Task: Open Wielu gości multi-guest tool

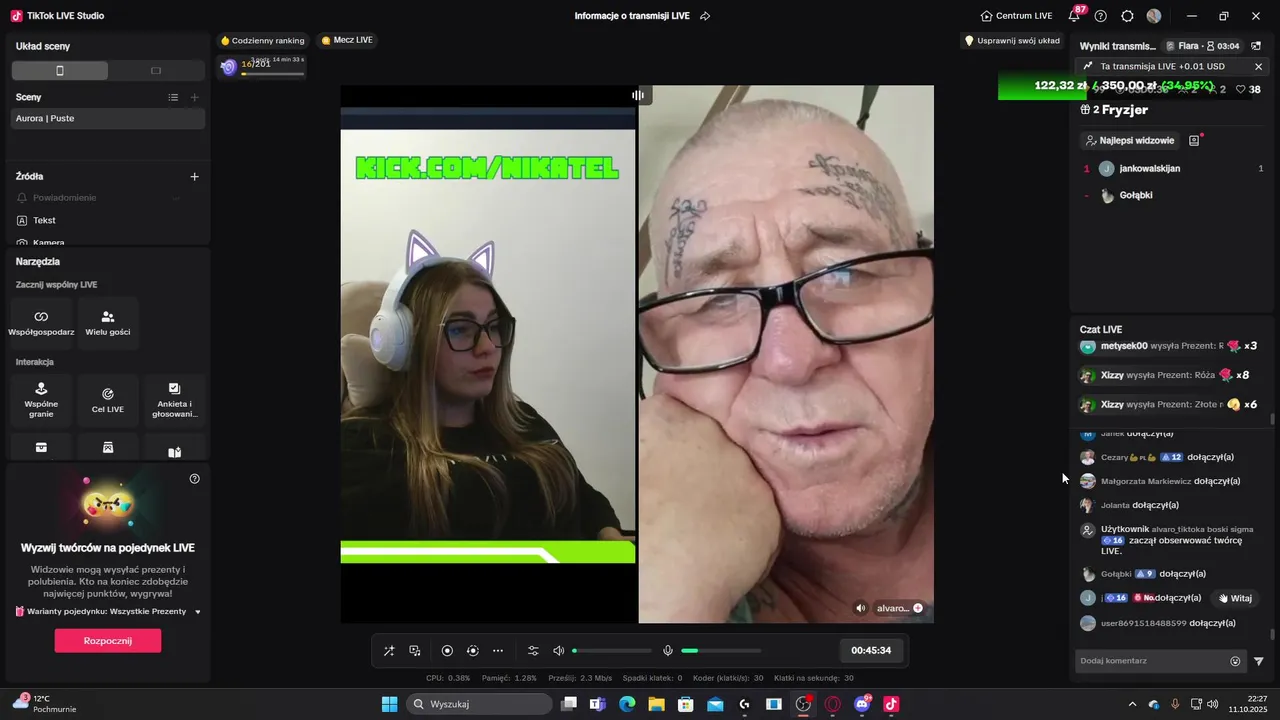Action: [x=108, y=322]
